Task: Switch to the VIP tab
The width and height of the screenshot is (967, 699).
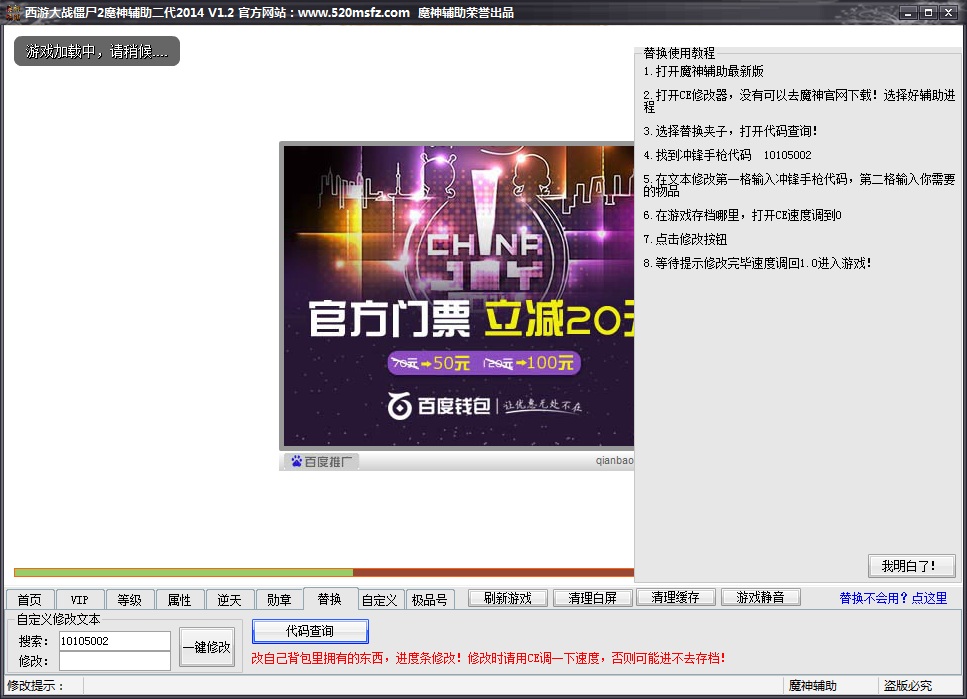Action: click(x=80, y=600)
